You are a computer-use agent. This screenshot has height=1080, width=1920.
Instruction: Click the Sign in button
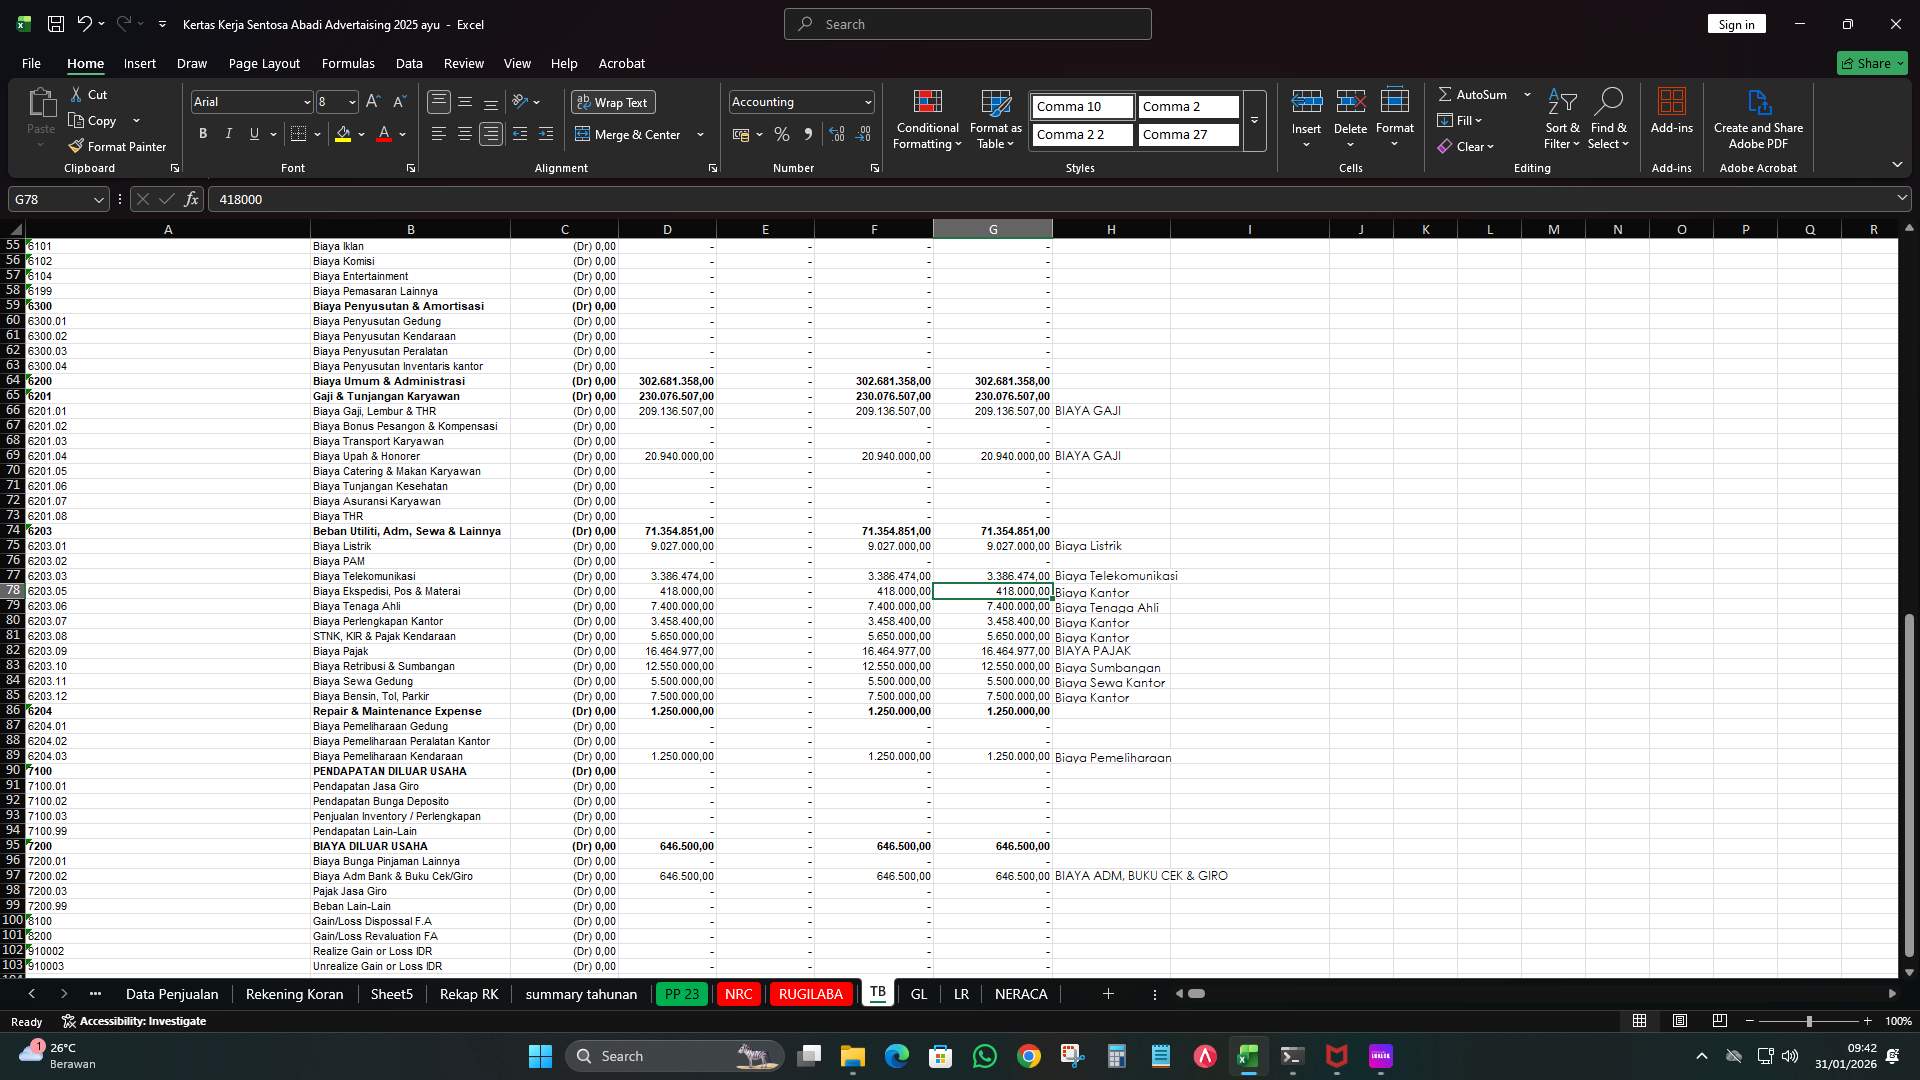point(1736,23)
